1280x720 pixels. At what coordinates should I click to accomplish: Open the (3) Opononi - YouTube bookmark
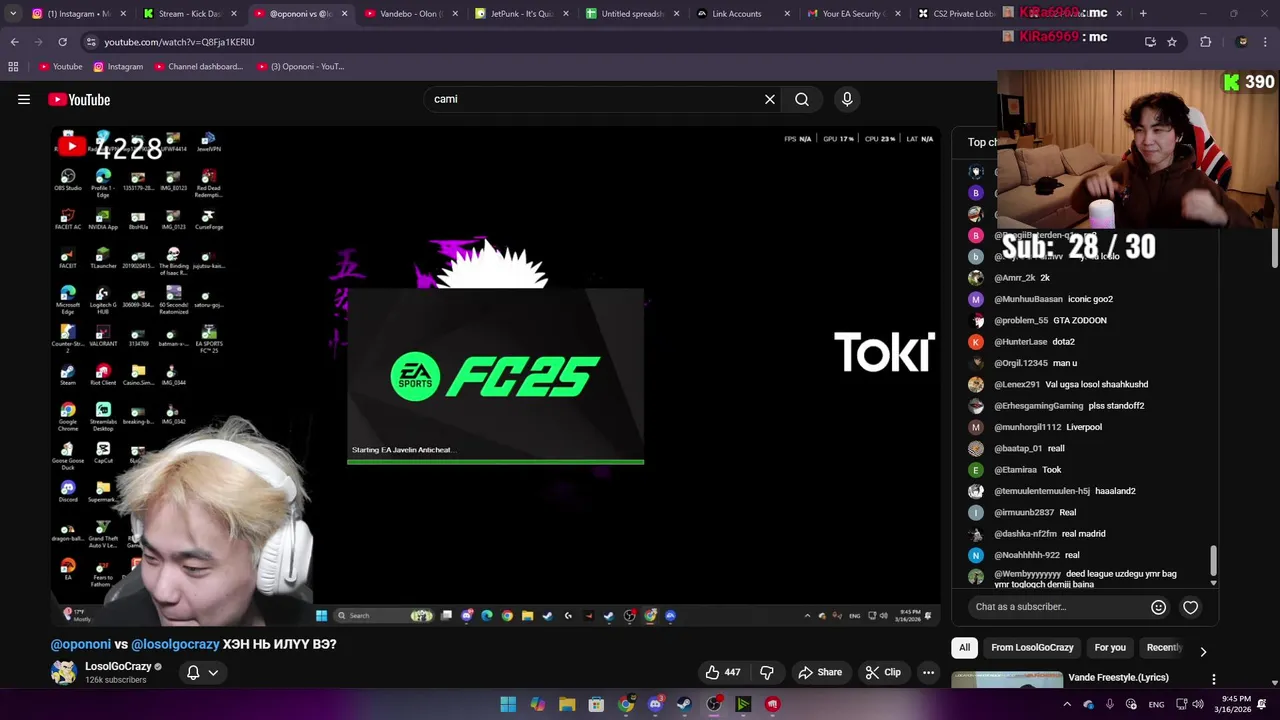300,67
